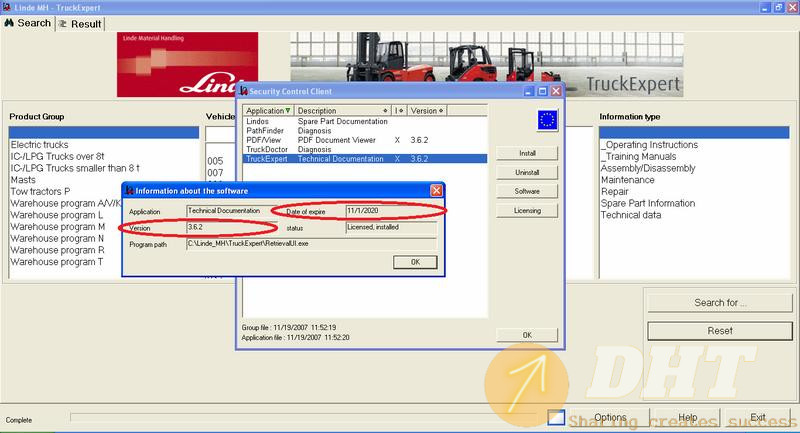
Task: Open the Result tab
Action: coord(80,24)
